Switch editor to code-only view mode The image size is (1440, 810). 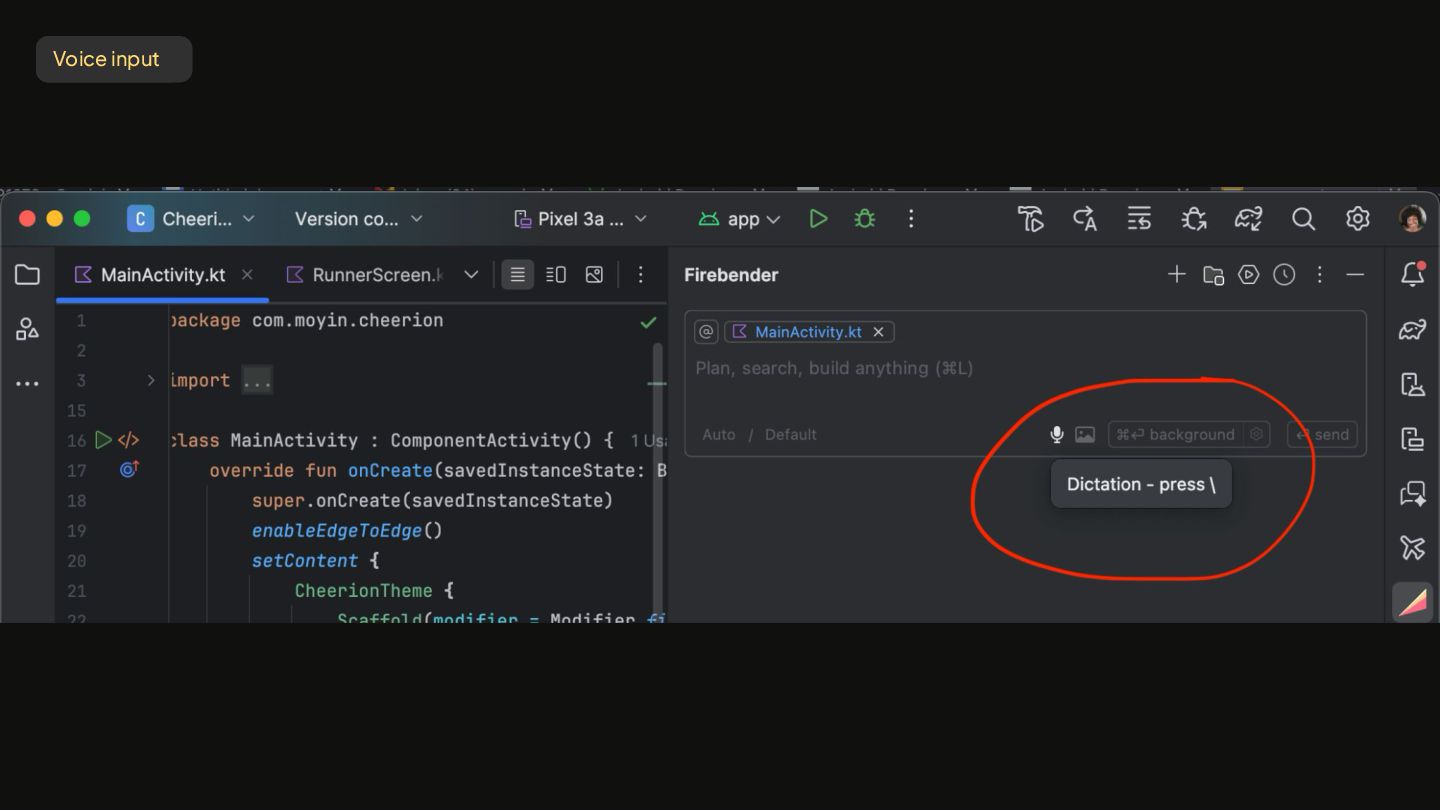[517, 275]
